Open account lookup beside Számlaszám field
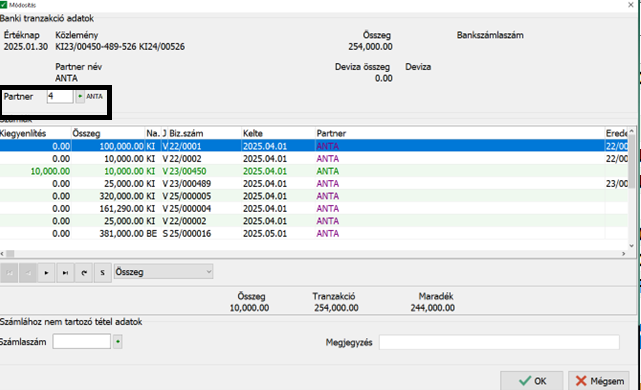 118,341
